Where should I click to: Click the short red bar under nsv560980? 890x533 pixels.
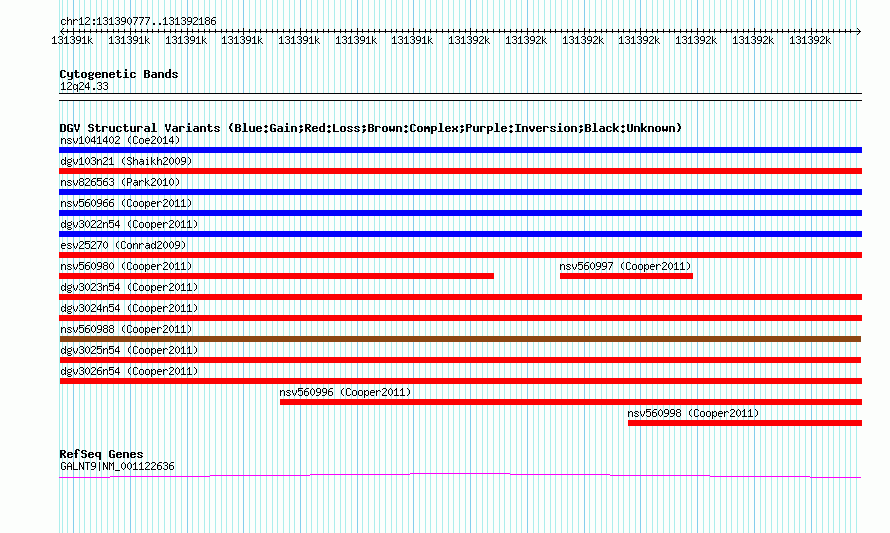click(x=276, y=276)
